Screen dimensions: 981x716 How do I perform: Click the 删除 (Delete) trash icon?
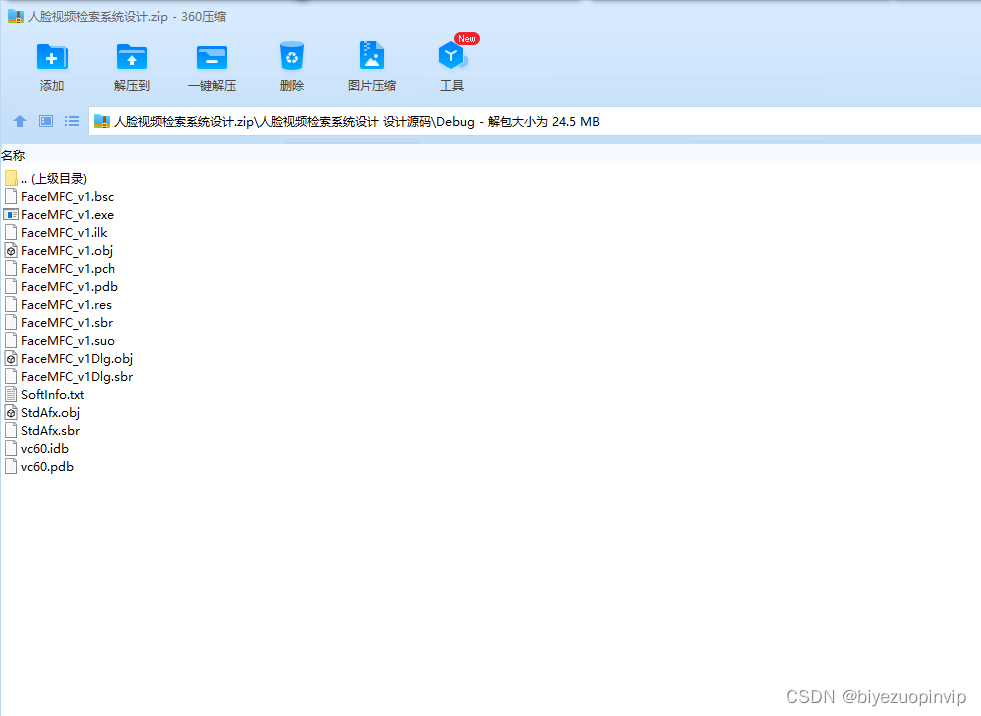click(x=292, y=56)
